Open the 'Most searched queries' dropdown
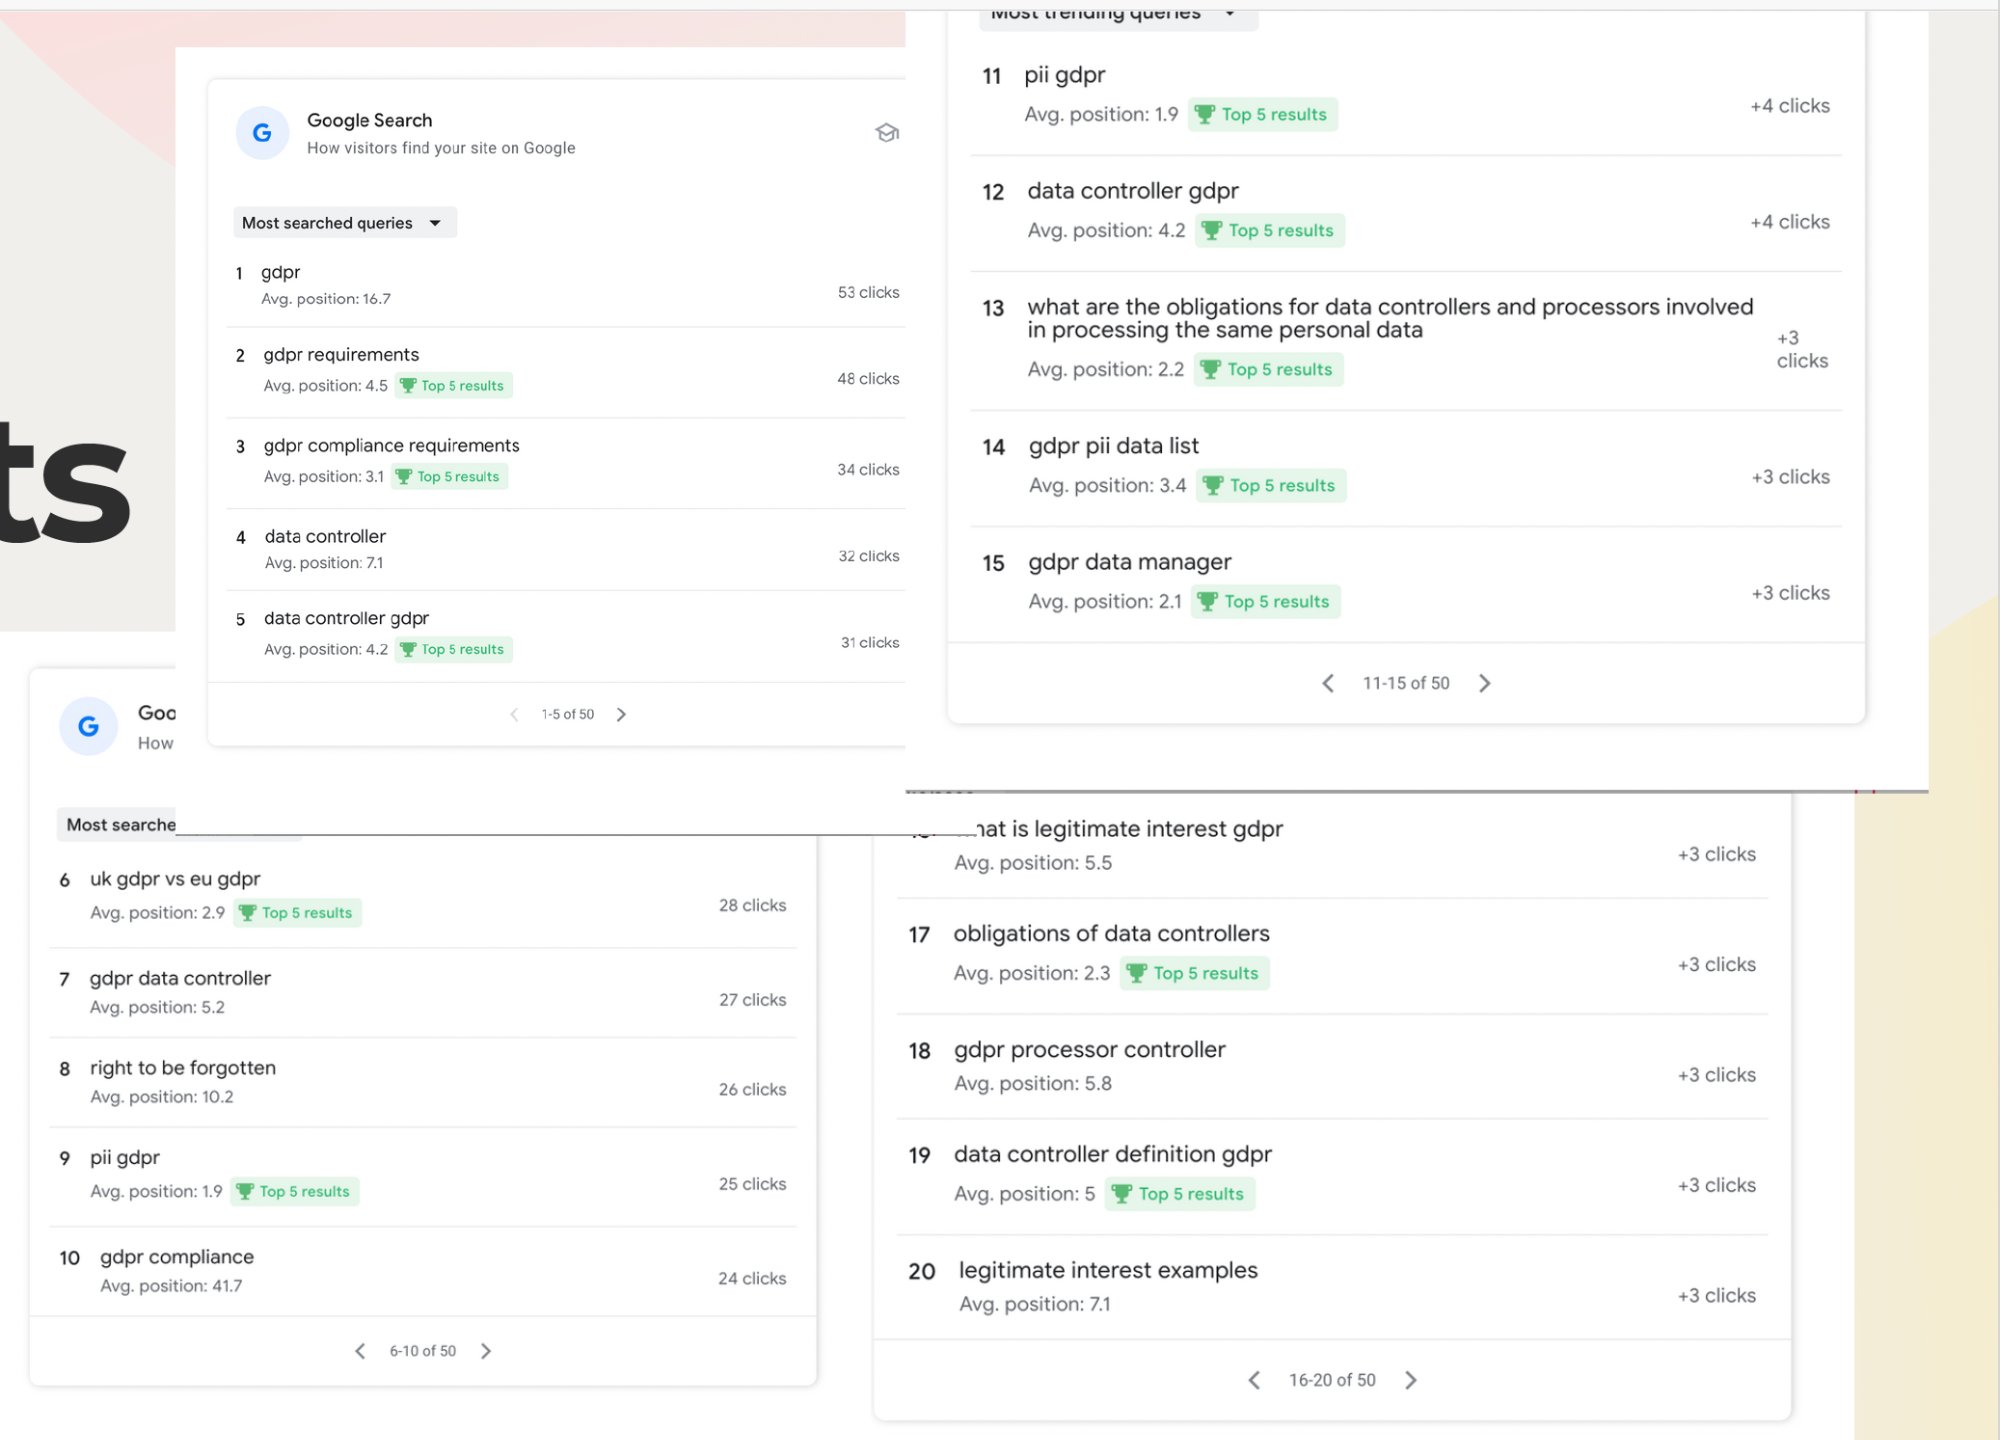Screen dimensions: 2000x1440 pos(344,222)
